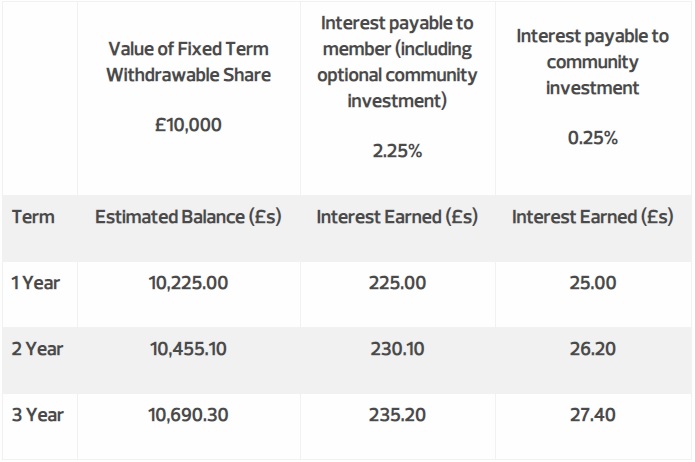Screen dimensions: 695x462
Task: Click the 10,455.10 balance cell
Action: pyautogui.click(x=188, y=349)
